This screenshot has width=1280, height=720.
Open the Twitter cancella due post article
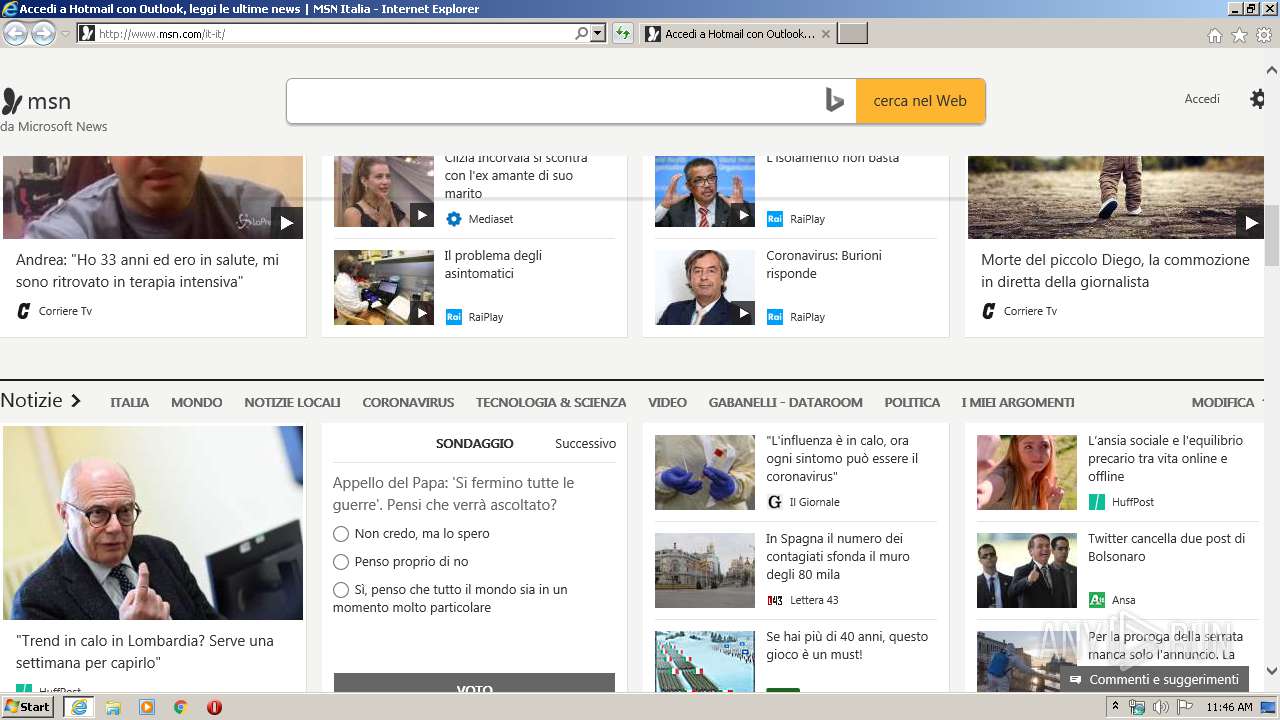1166,547
